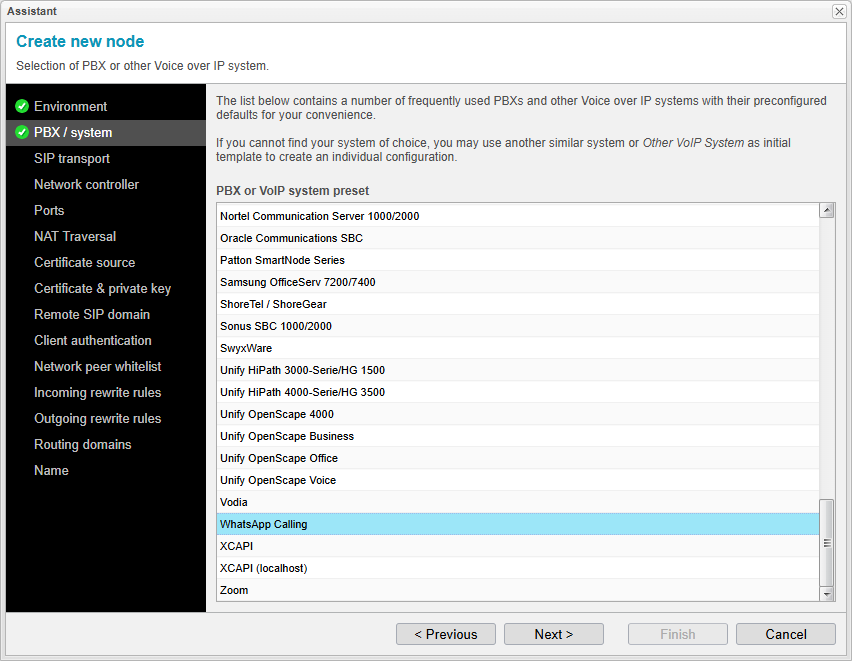
Task: Cancel the Create new node assistant
Action: click(x=786, y=634)
